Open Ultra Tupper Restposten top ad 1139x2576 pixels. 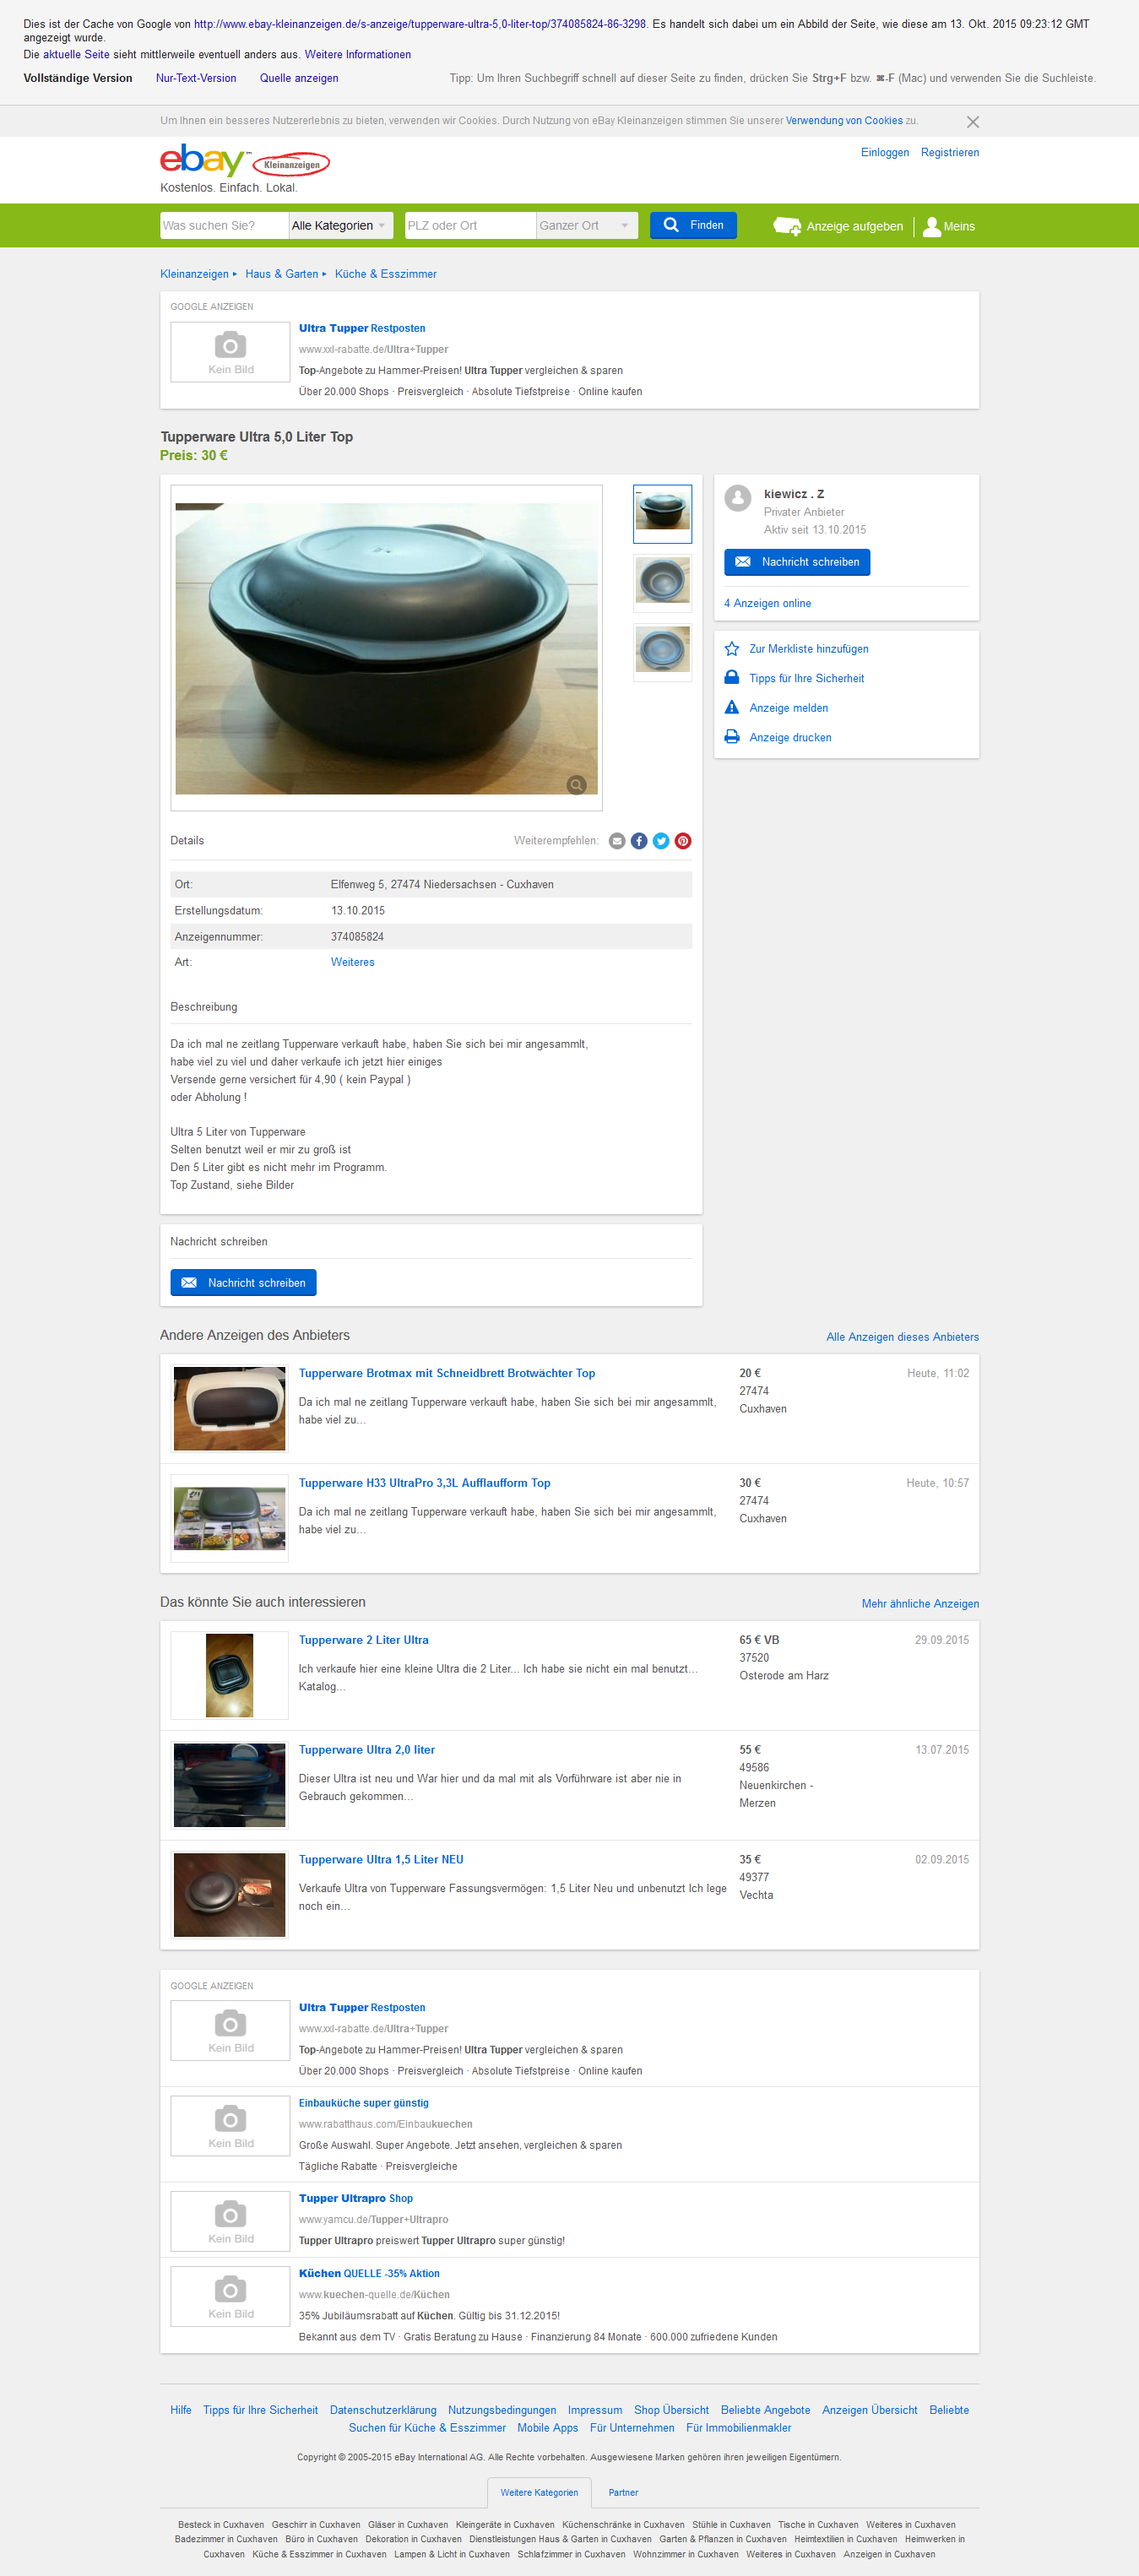(x=362, y=329)
